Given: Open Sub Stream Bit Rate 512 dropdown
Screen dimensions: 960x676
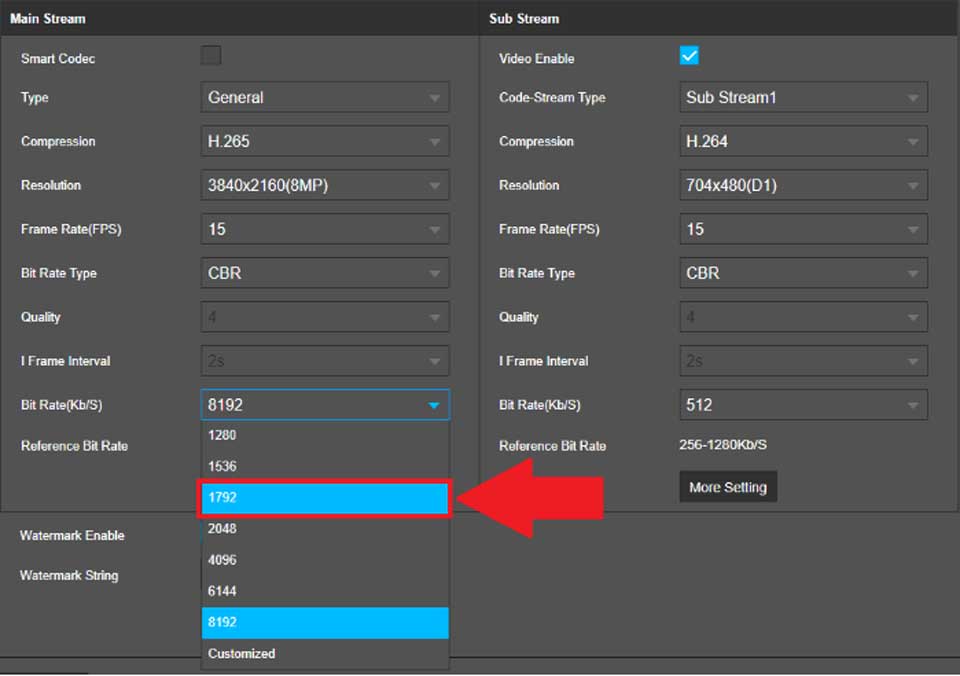Looking at the screenshot, I should pos(803,405).
